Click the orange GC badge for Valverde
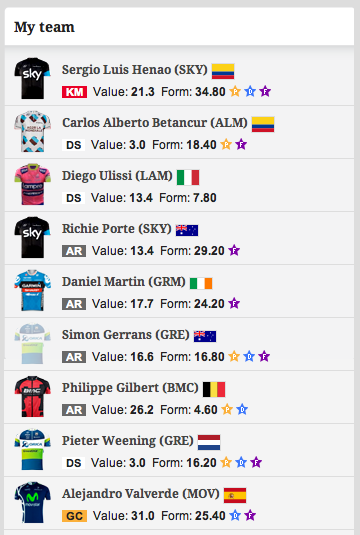Image resolution: width=360 pixels, height=535 pixels. 74,516
